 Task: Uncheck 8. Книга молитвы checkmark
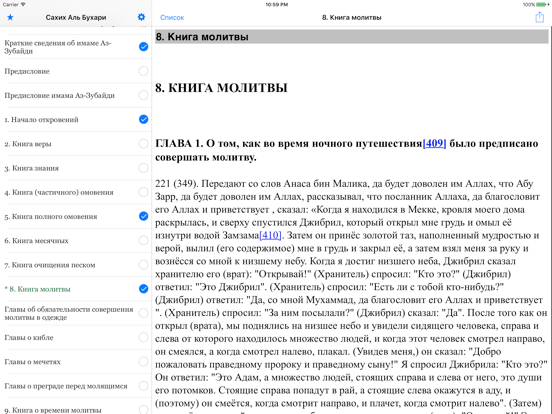tap(143, 289)
